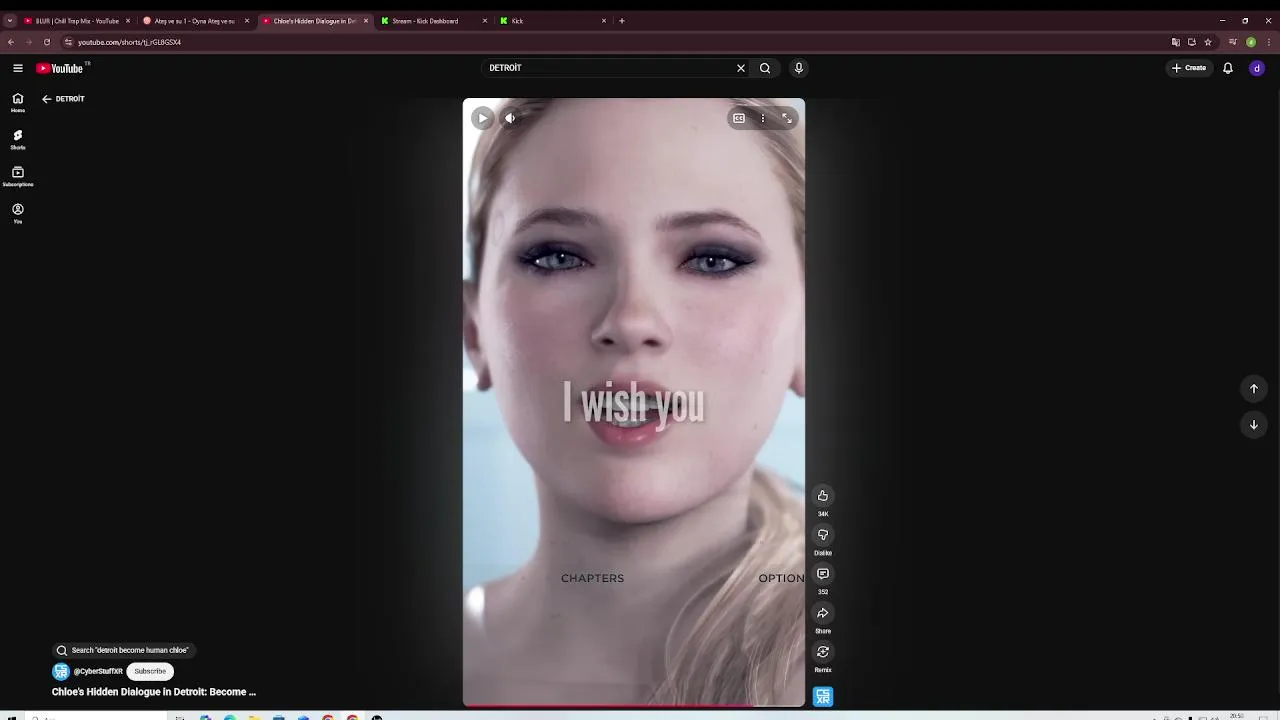The height and width of the screenshot is (720, 1280).
Task: Open the You section in sidebar
Action: (18, 214)
